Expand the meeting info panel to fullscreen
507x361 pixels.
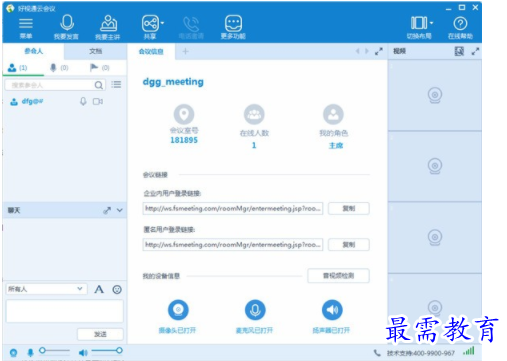click(379, 51)
